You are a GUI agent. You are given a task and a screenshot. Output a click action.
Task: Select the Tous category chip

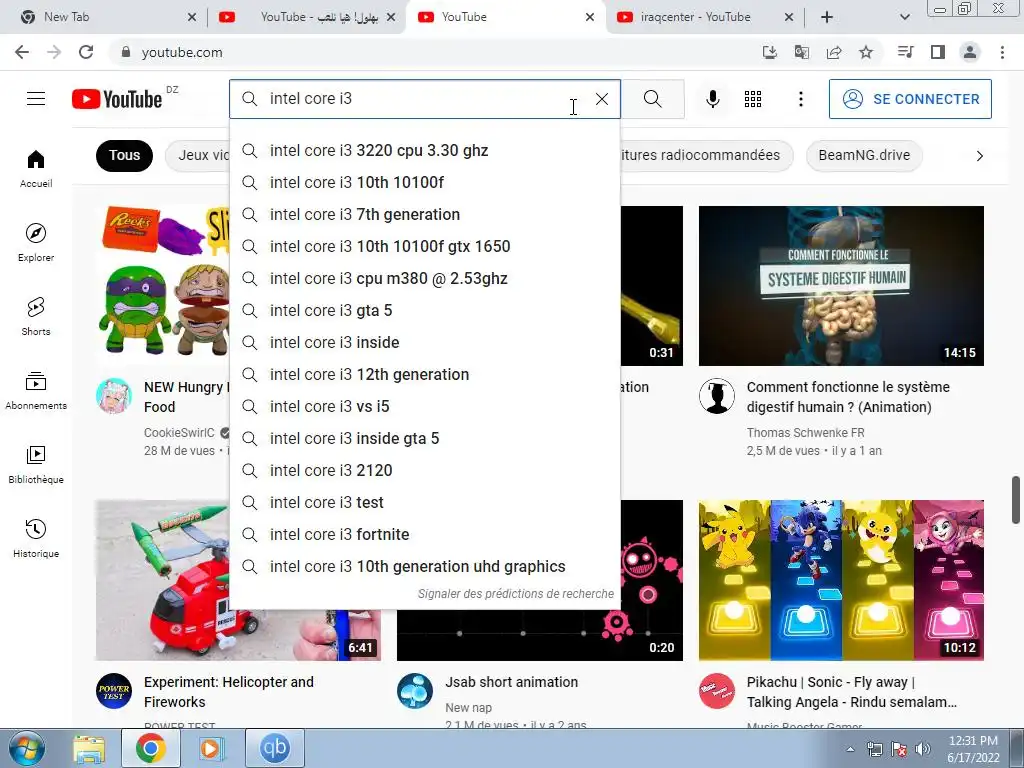pyautogui.click(x=124, y=155)
